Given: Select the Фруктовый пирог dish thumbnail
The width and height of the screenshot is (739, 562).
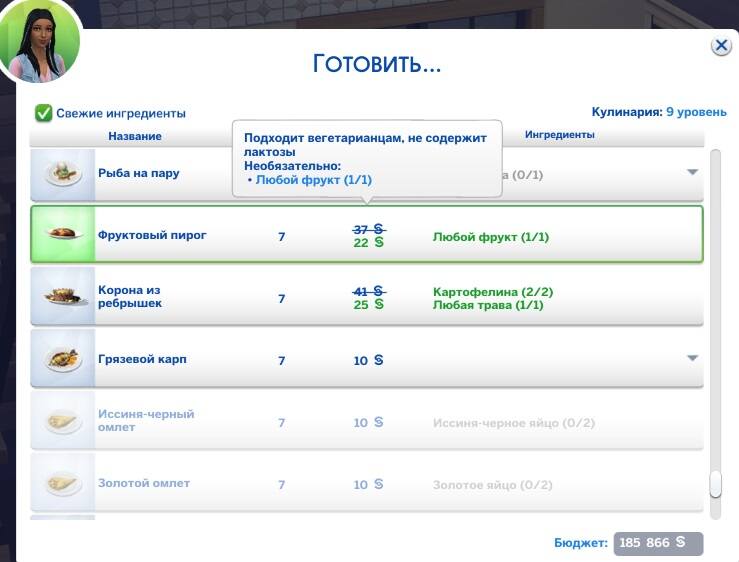Looking at the screenshot, I should 63,234.
